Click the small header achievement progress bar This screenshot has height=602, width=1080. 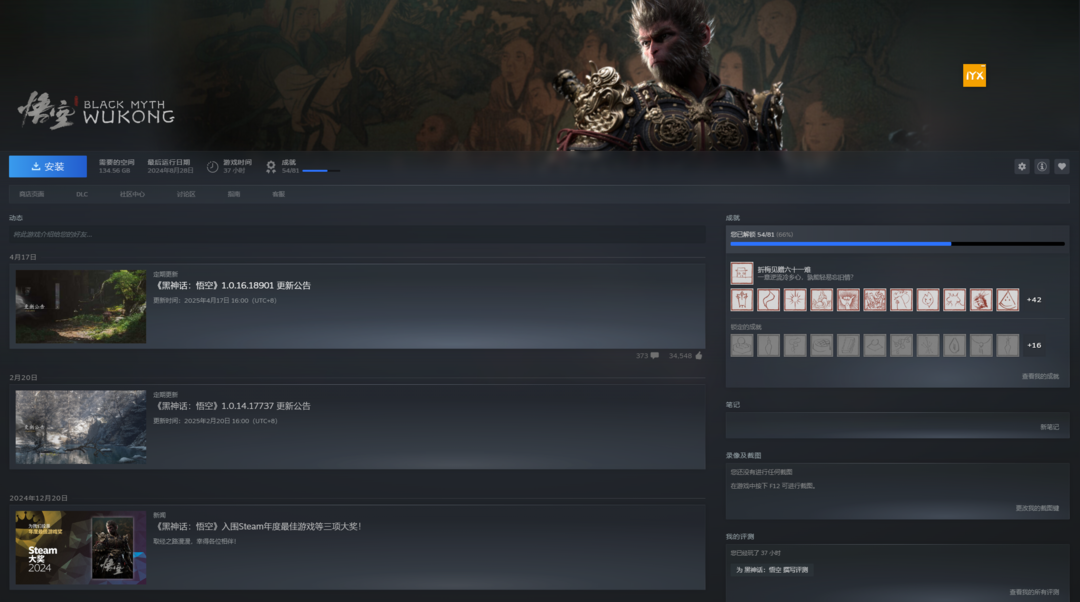click(x=321, y=171)
